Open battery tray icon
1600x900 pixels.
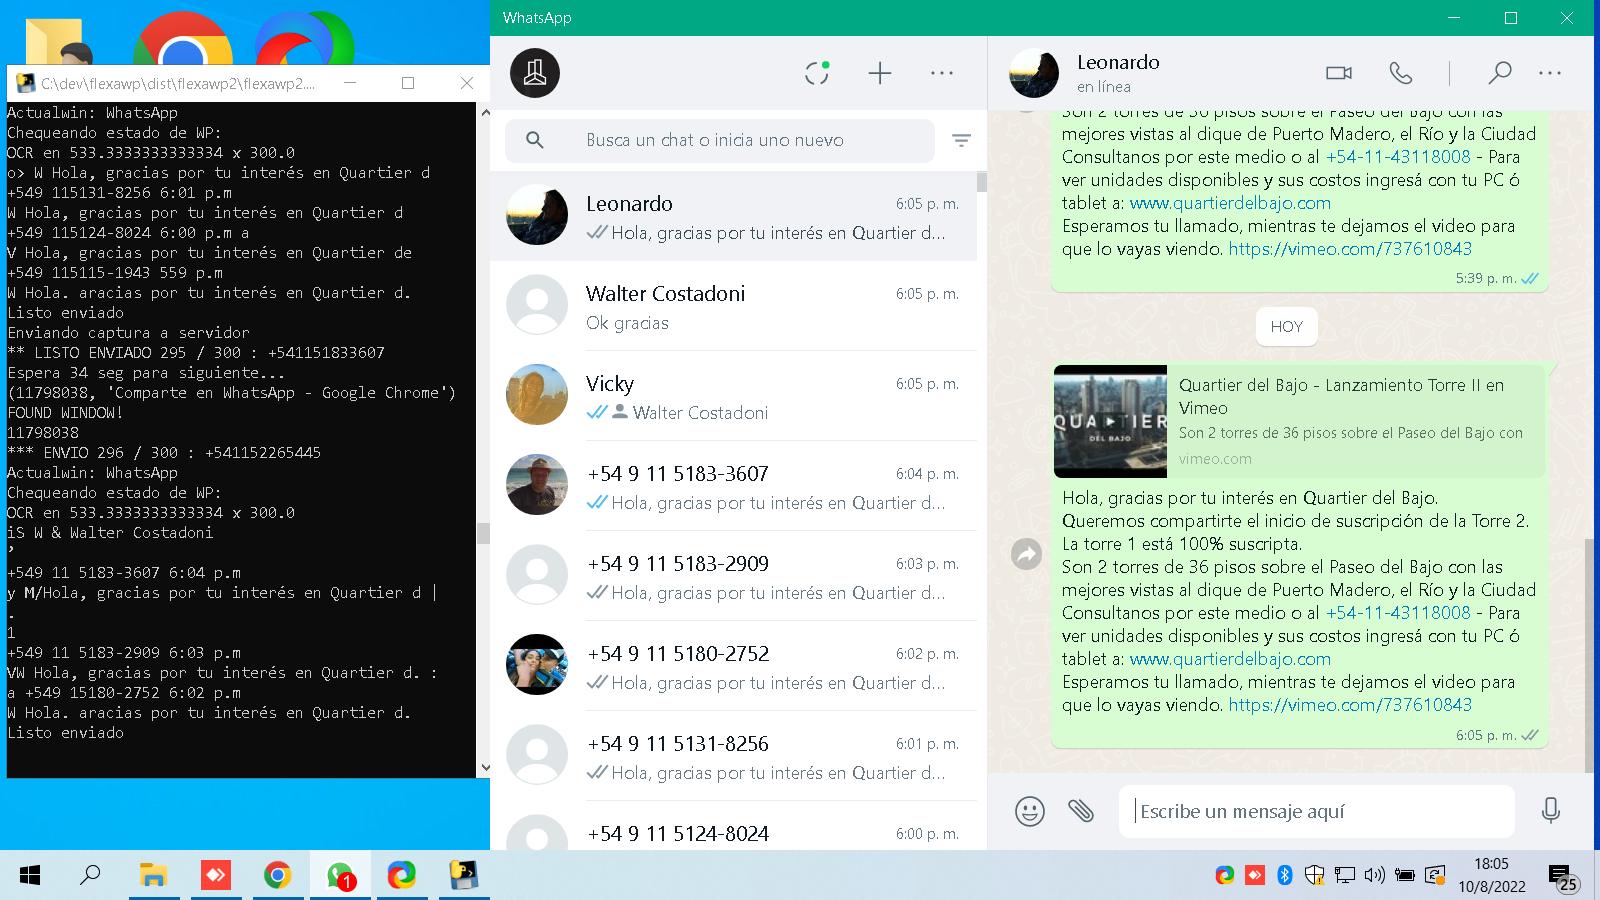(1405, 876)
